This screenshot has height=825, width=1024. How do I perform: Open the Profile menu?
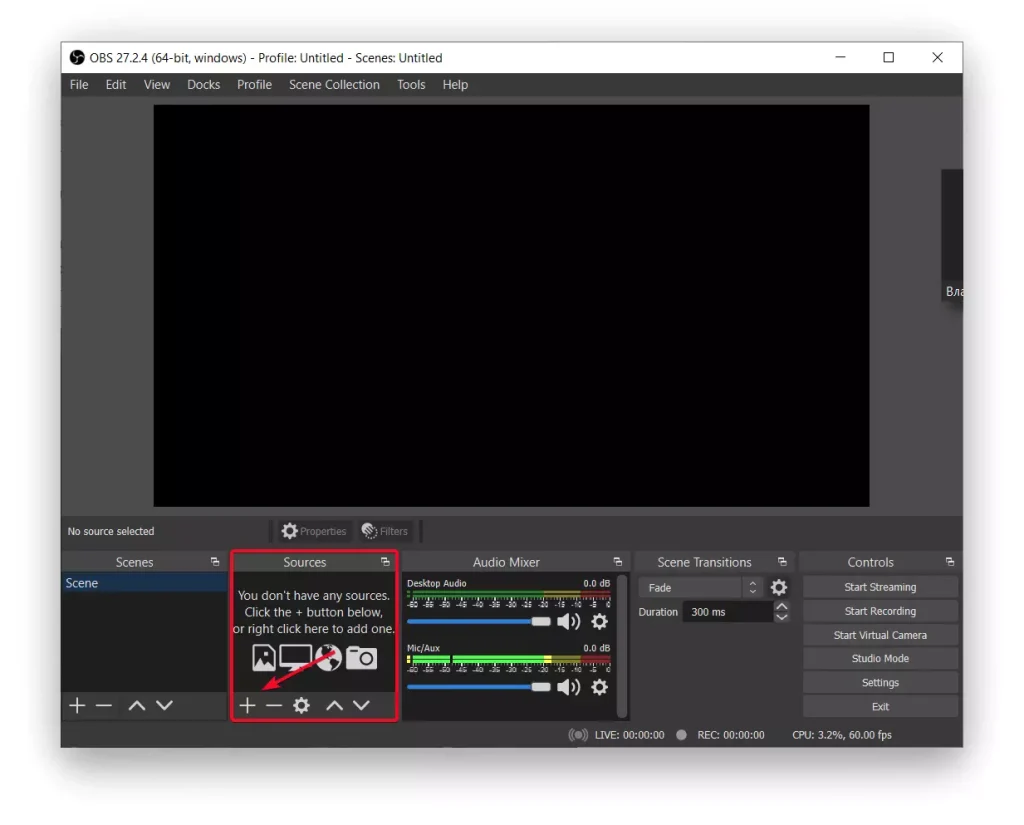click(255, 85)
